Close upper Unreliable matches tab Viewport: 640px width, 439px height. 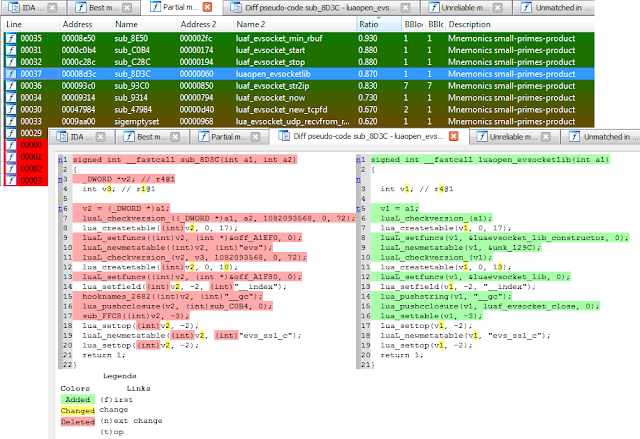click(498, 7)
